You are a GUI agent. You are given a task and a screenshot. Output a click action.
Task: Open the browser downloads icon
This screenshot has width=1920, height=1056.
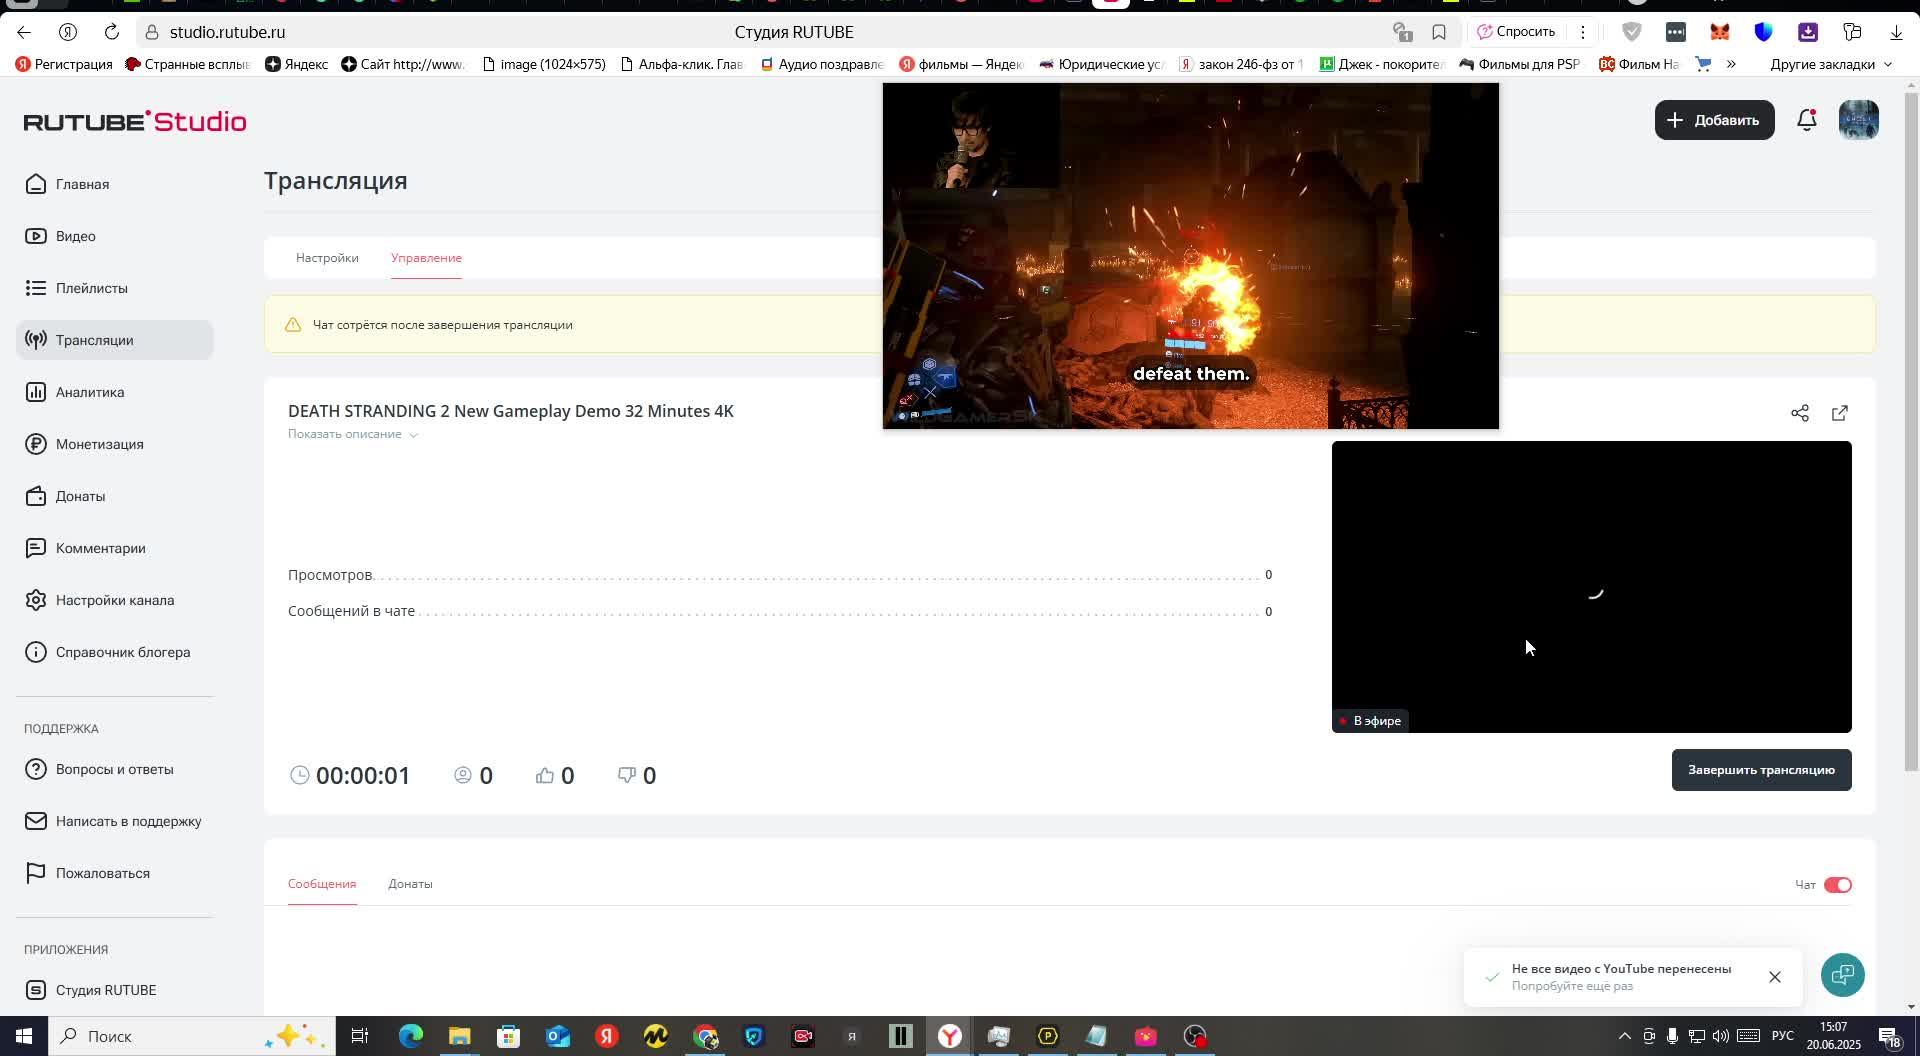[x=1896, y=32]
